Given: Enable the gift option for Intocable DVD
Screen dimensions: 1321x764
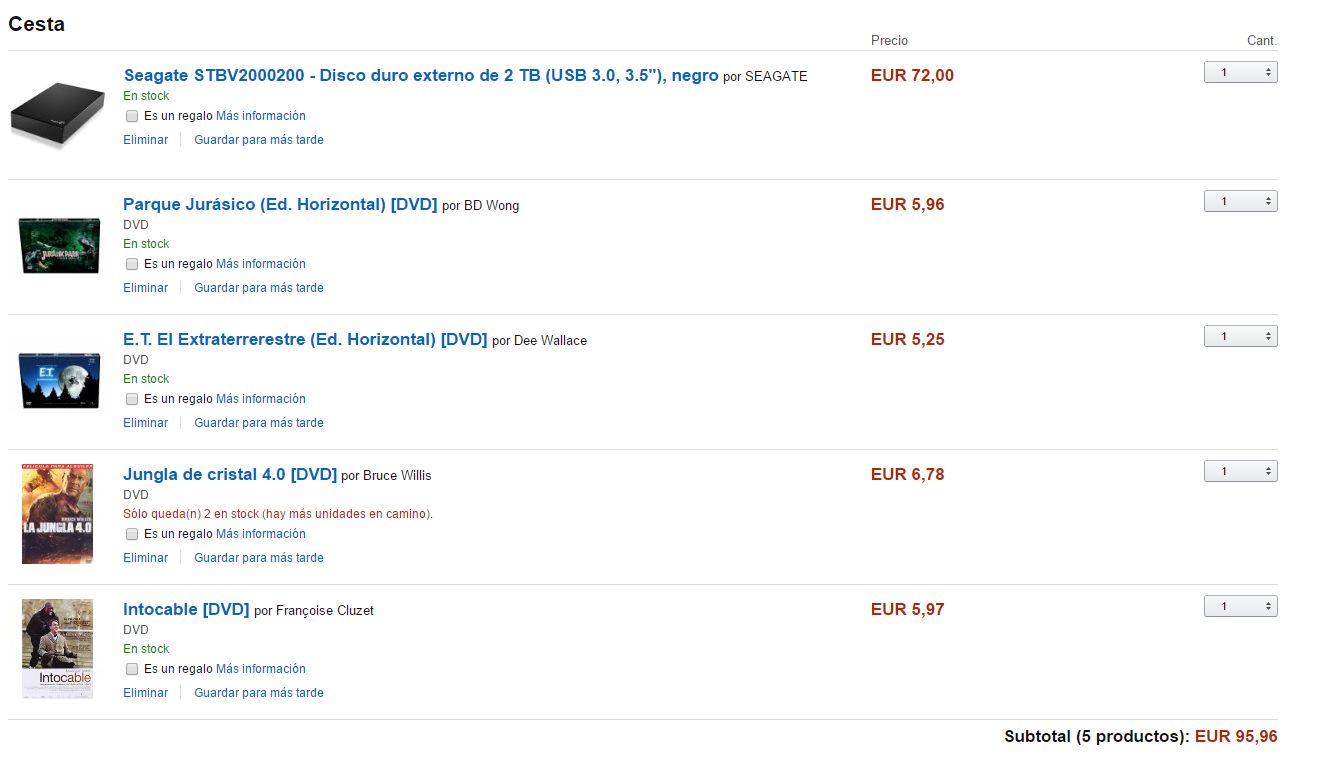Looking at the screenshot, I should pyautogui.click(x=132, y=669).
